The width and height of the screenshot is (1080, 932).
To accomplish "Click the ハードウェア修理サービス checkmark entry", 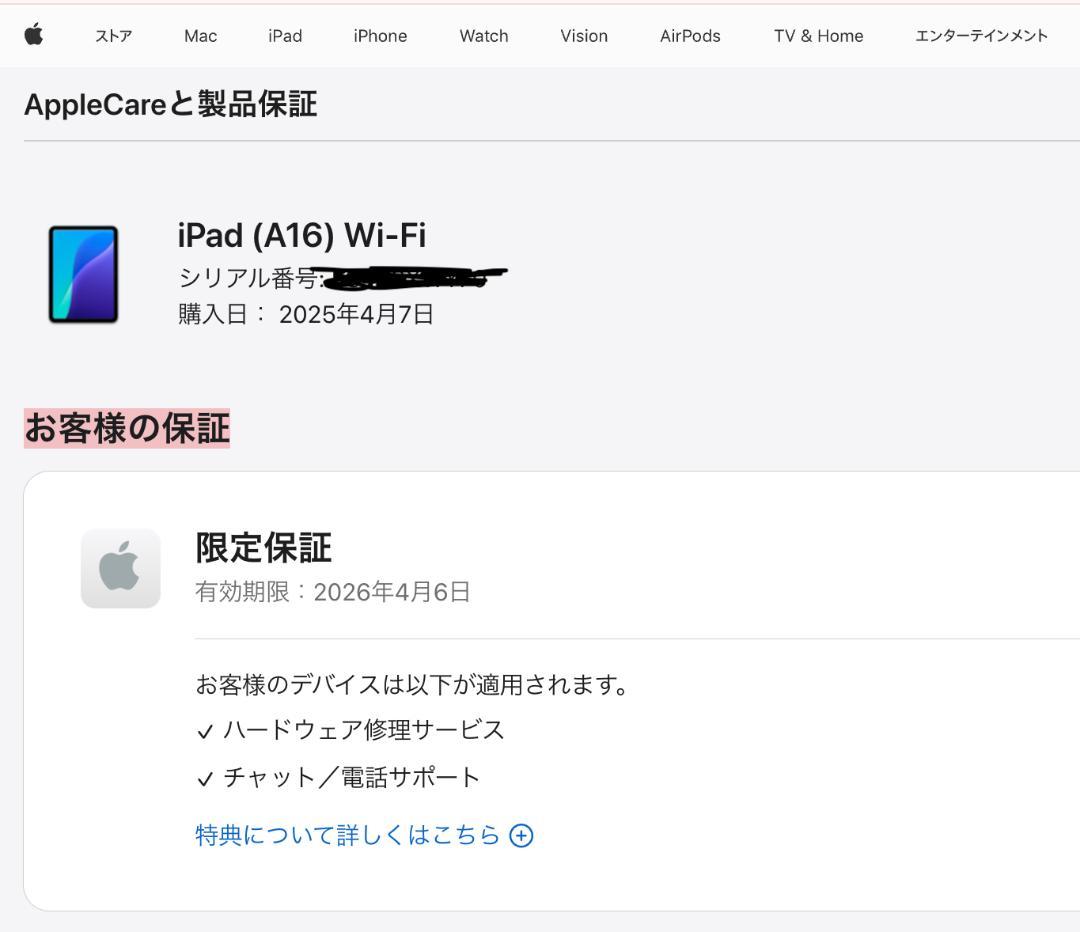I will 350,731.
